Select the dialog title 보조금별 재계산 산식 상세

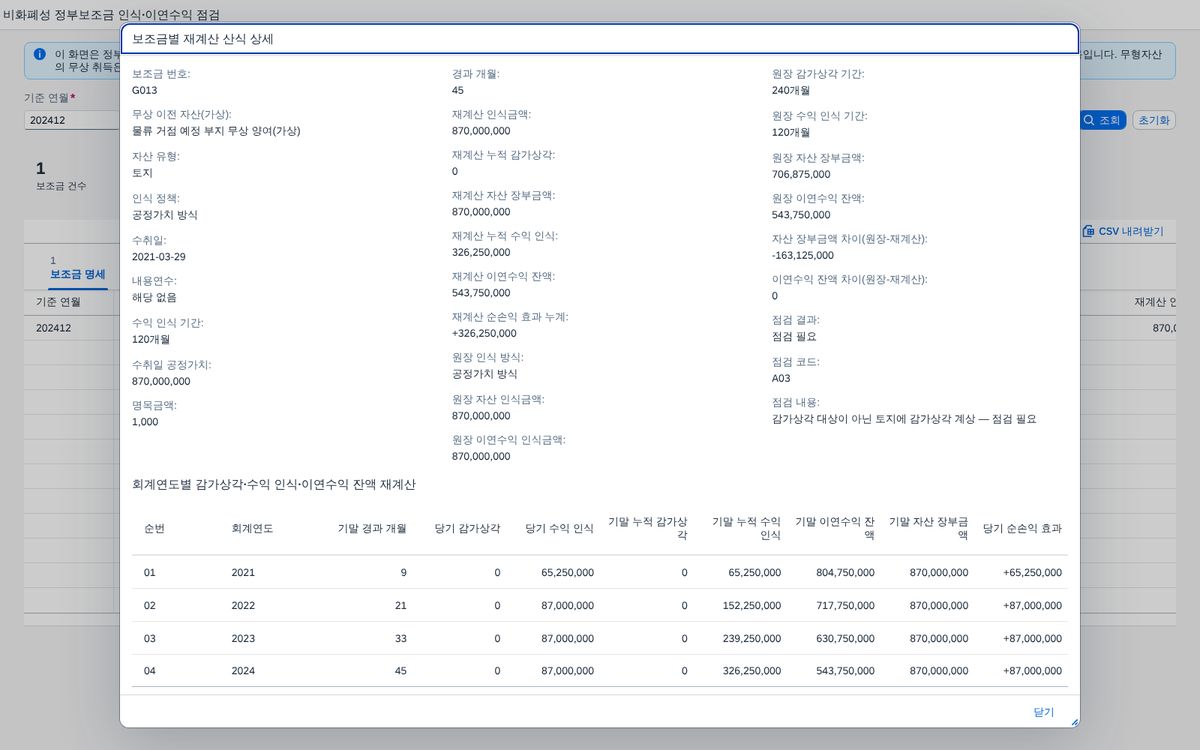203,39
